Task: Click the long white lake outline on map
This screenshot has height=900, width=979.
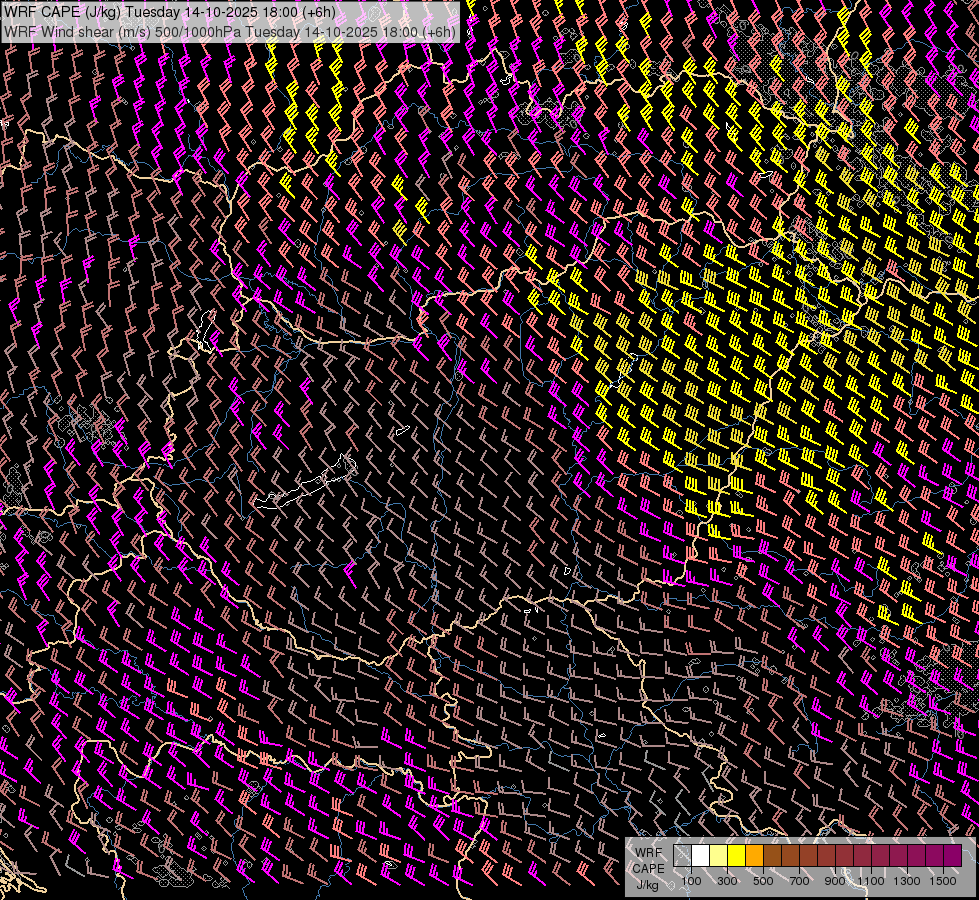Action: pos(305,485)
